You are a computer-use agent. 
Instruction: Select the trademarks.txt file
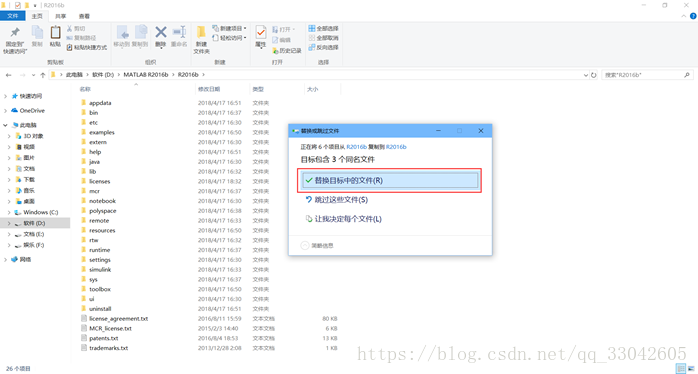click(x=109, y=348)
